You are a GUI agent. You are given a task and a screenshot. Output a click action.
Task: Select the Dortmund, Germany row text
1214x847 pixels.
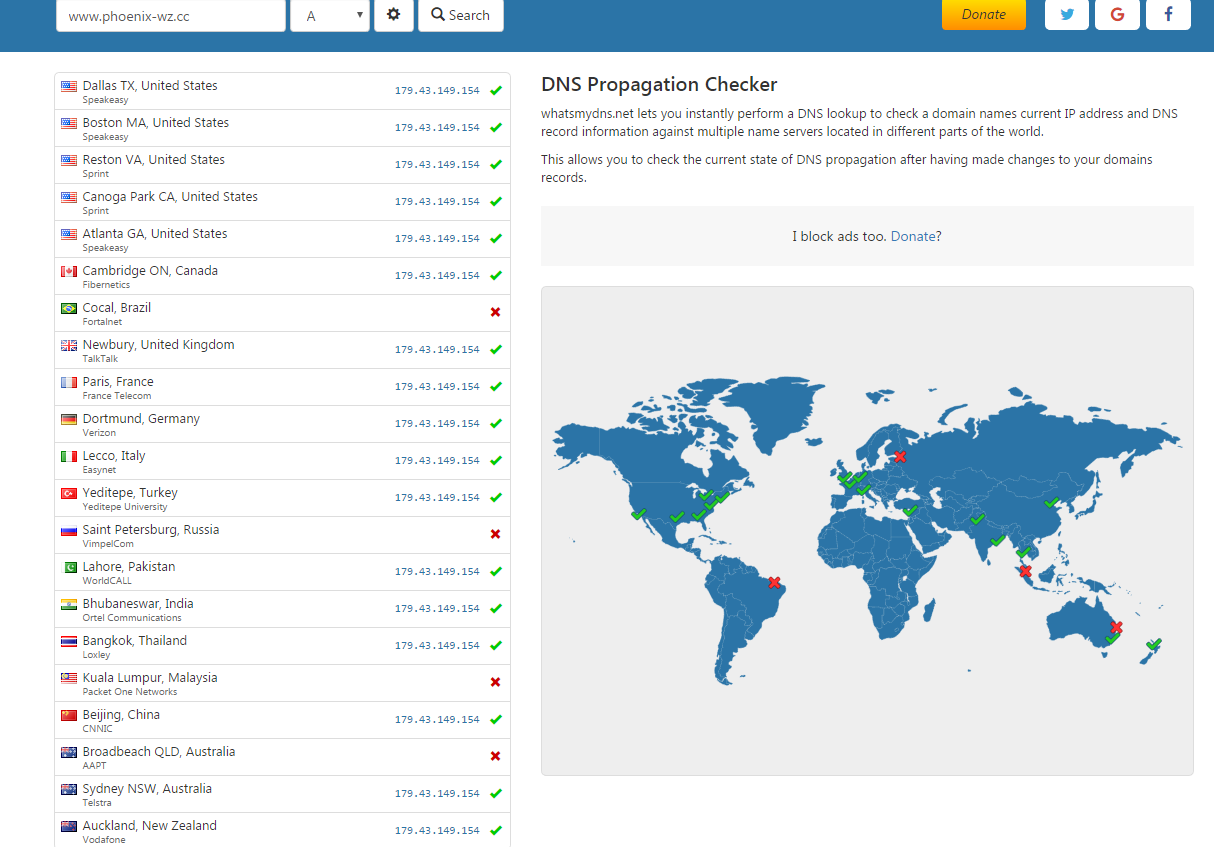pos(141,419)
